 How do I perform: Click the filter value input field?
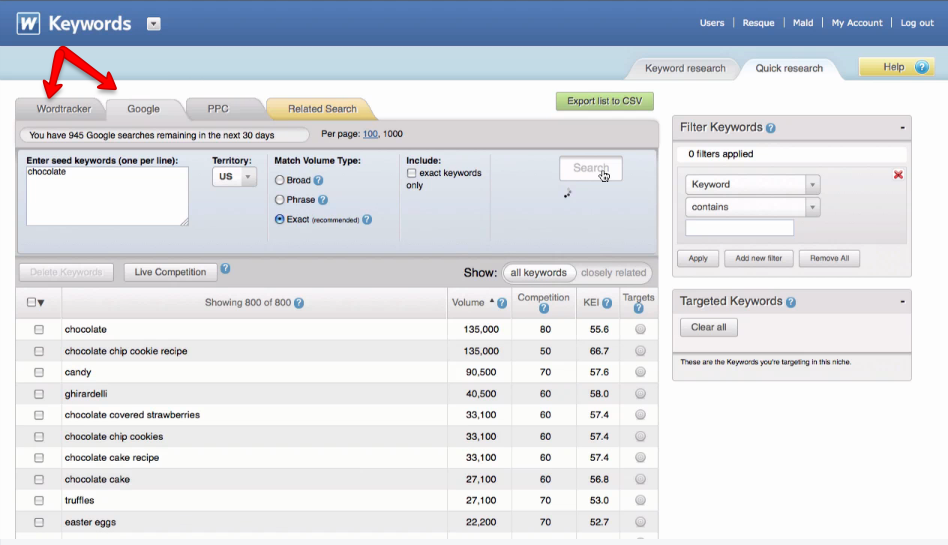coord(739,228)
